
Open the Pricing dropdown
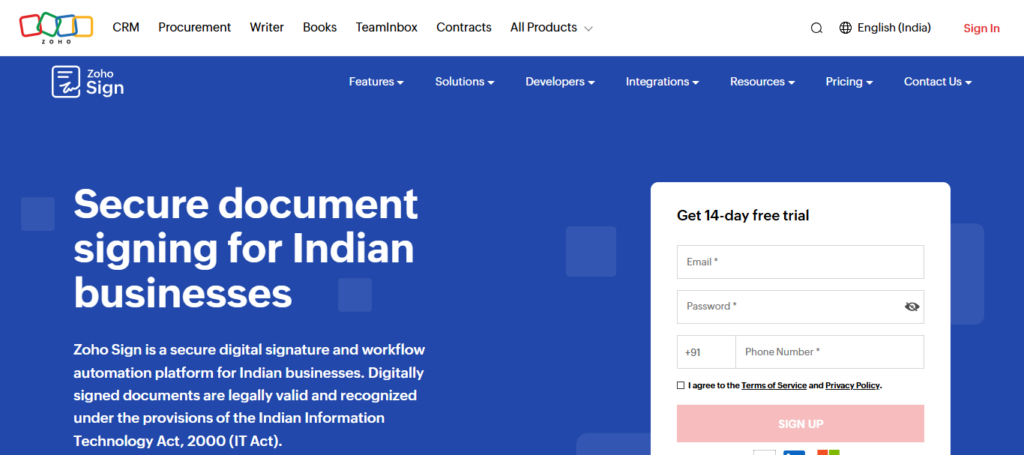[x=849, y=82]
